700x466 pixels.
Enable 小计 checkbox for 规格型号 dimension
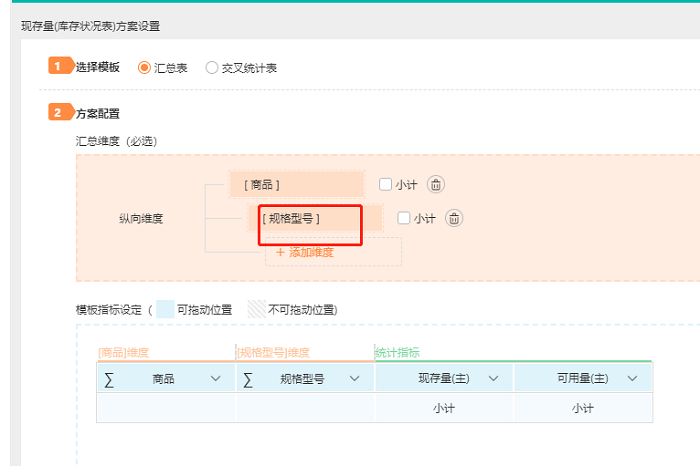pos(403,218)
